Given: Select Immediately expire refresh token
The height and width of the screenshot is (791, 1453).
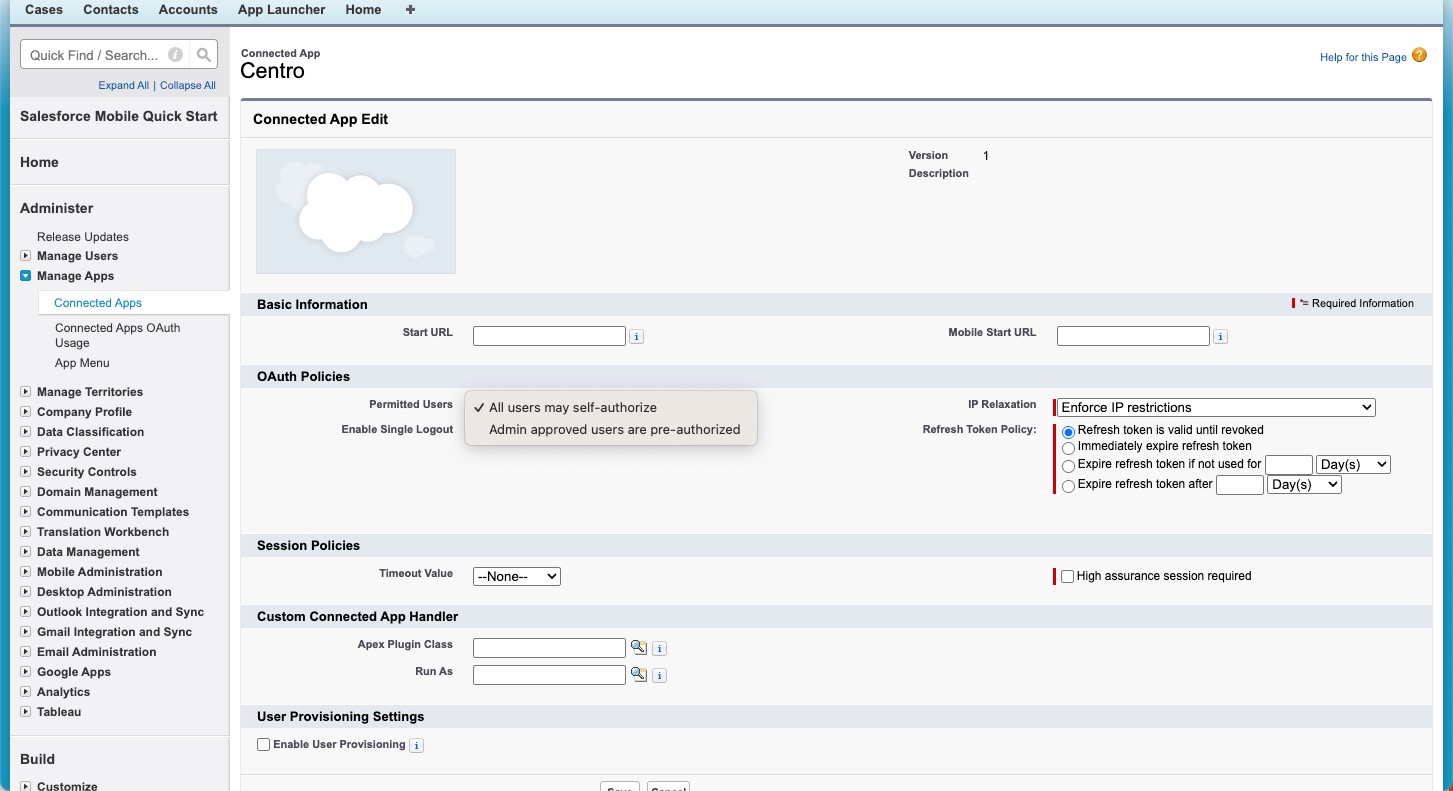Looking at the screenshot, I should (1068, 447).
